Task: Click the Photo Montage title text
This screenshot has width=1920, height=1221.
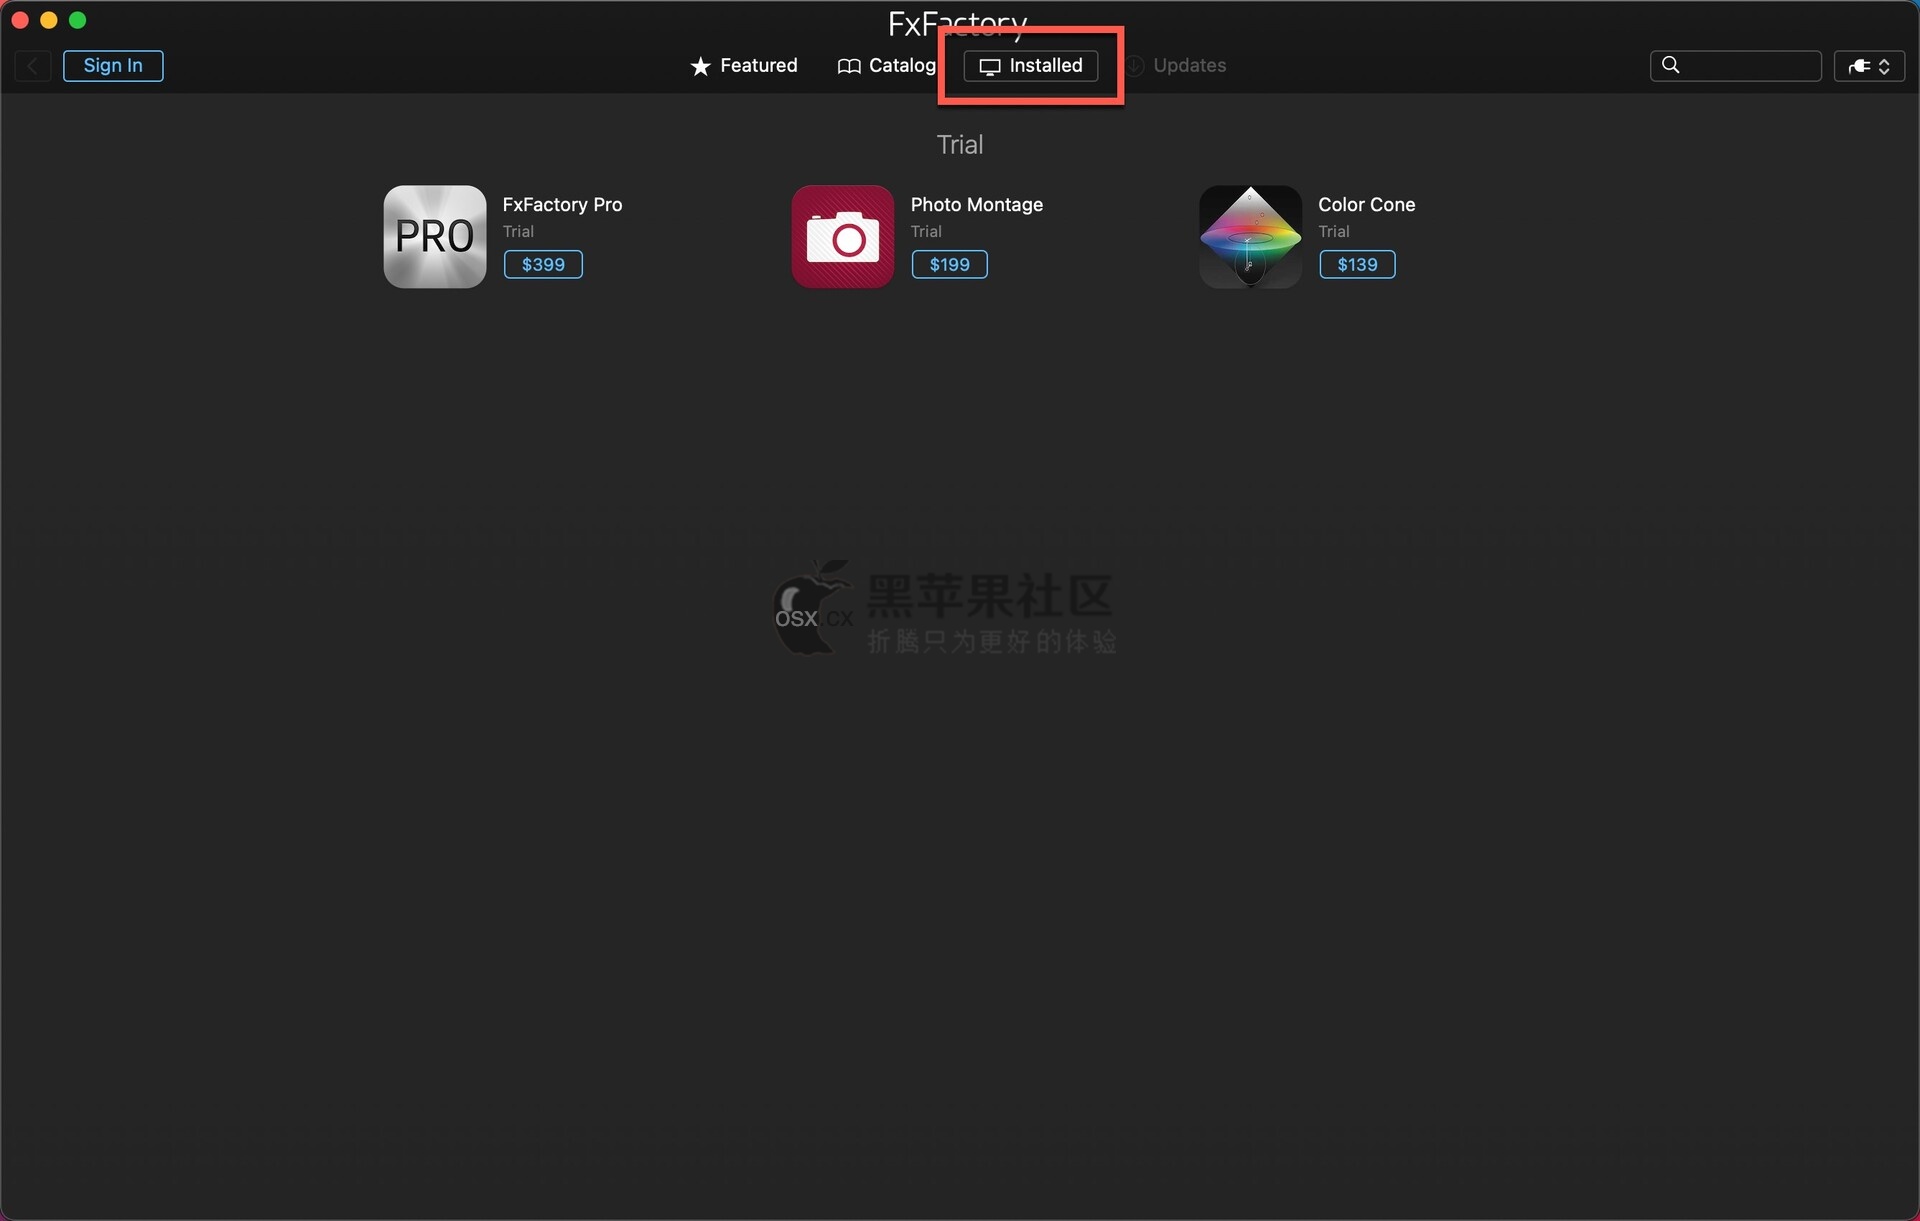Action: tap(977, 205)
